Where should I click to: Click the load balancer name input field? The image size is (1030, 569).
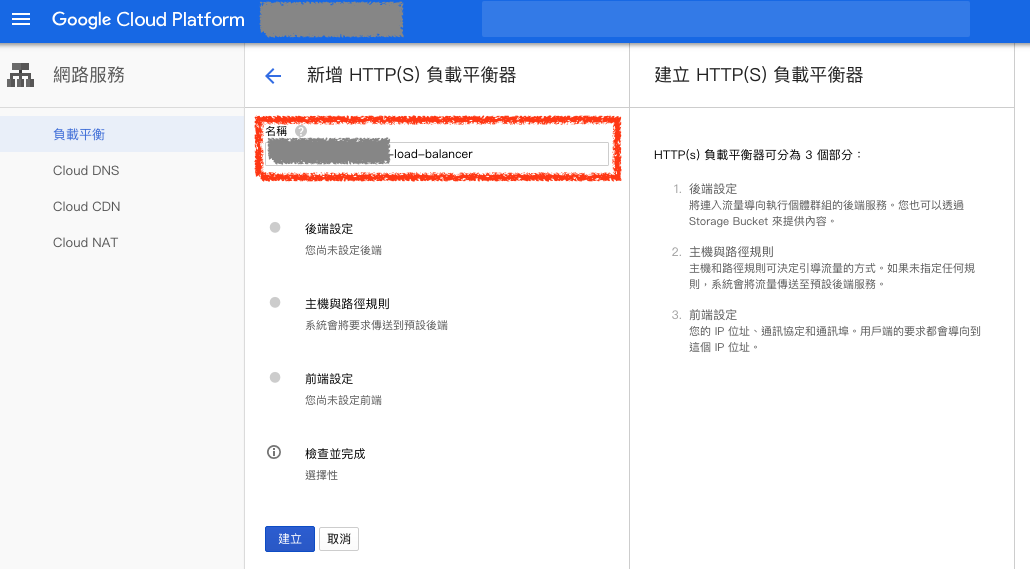click(500, 154)
